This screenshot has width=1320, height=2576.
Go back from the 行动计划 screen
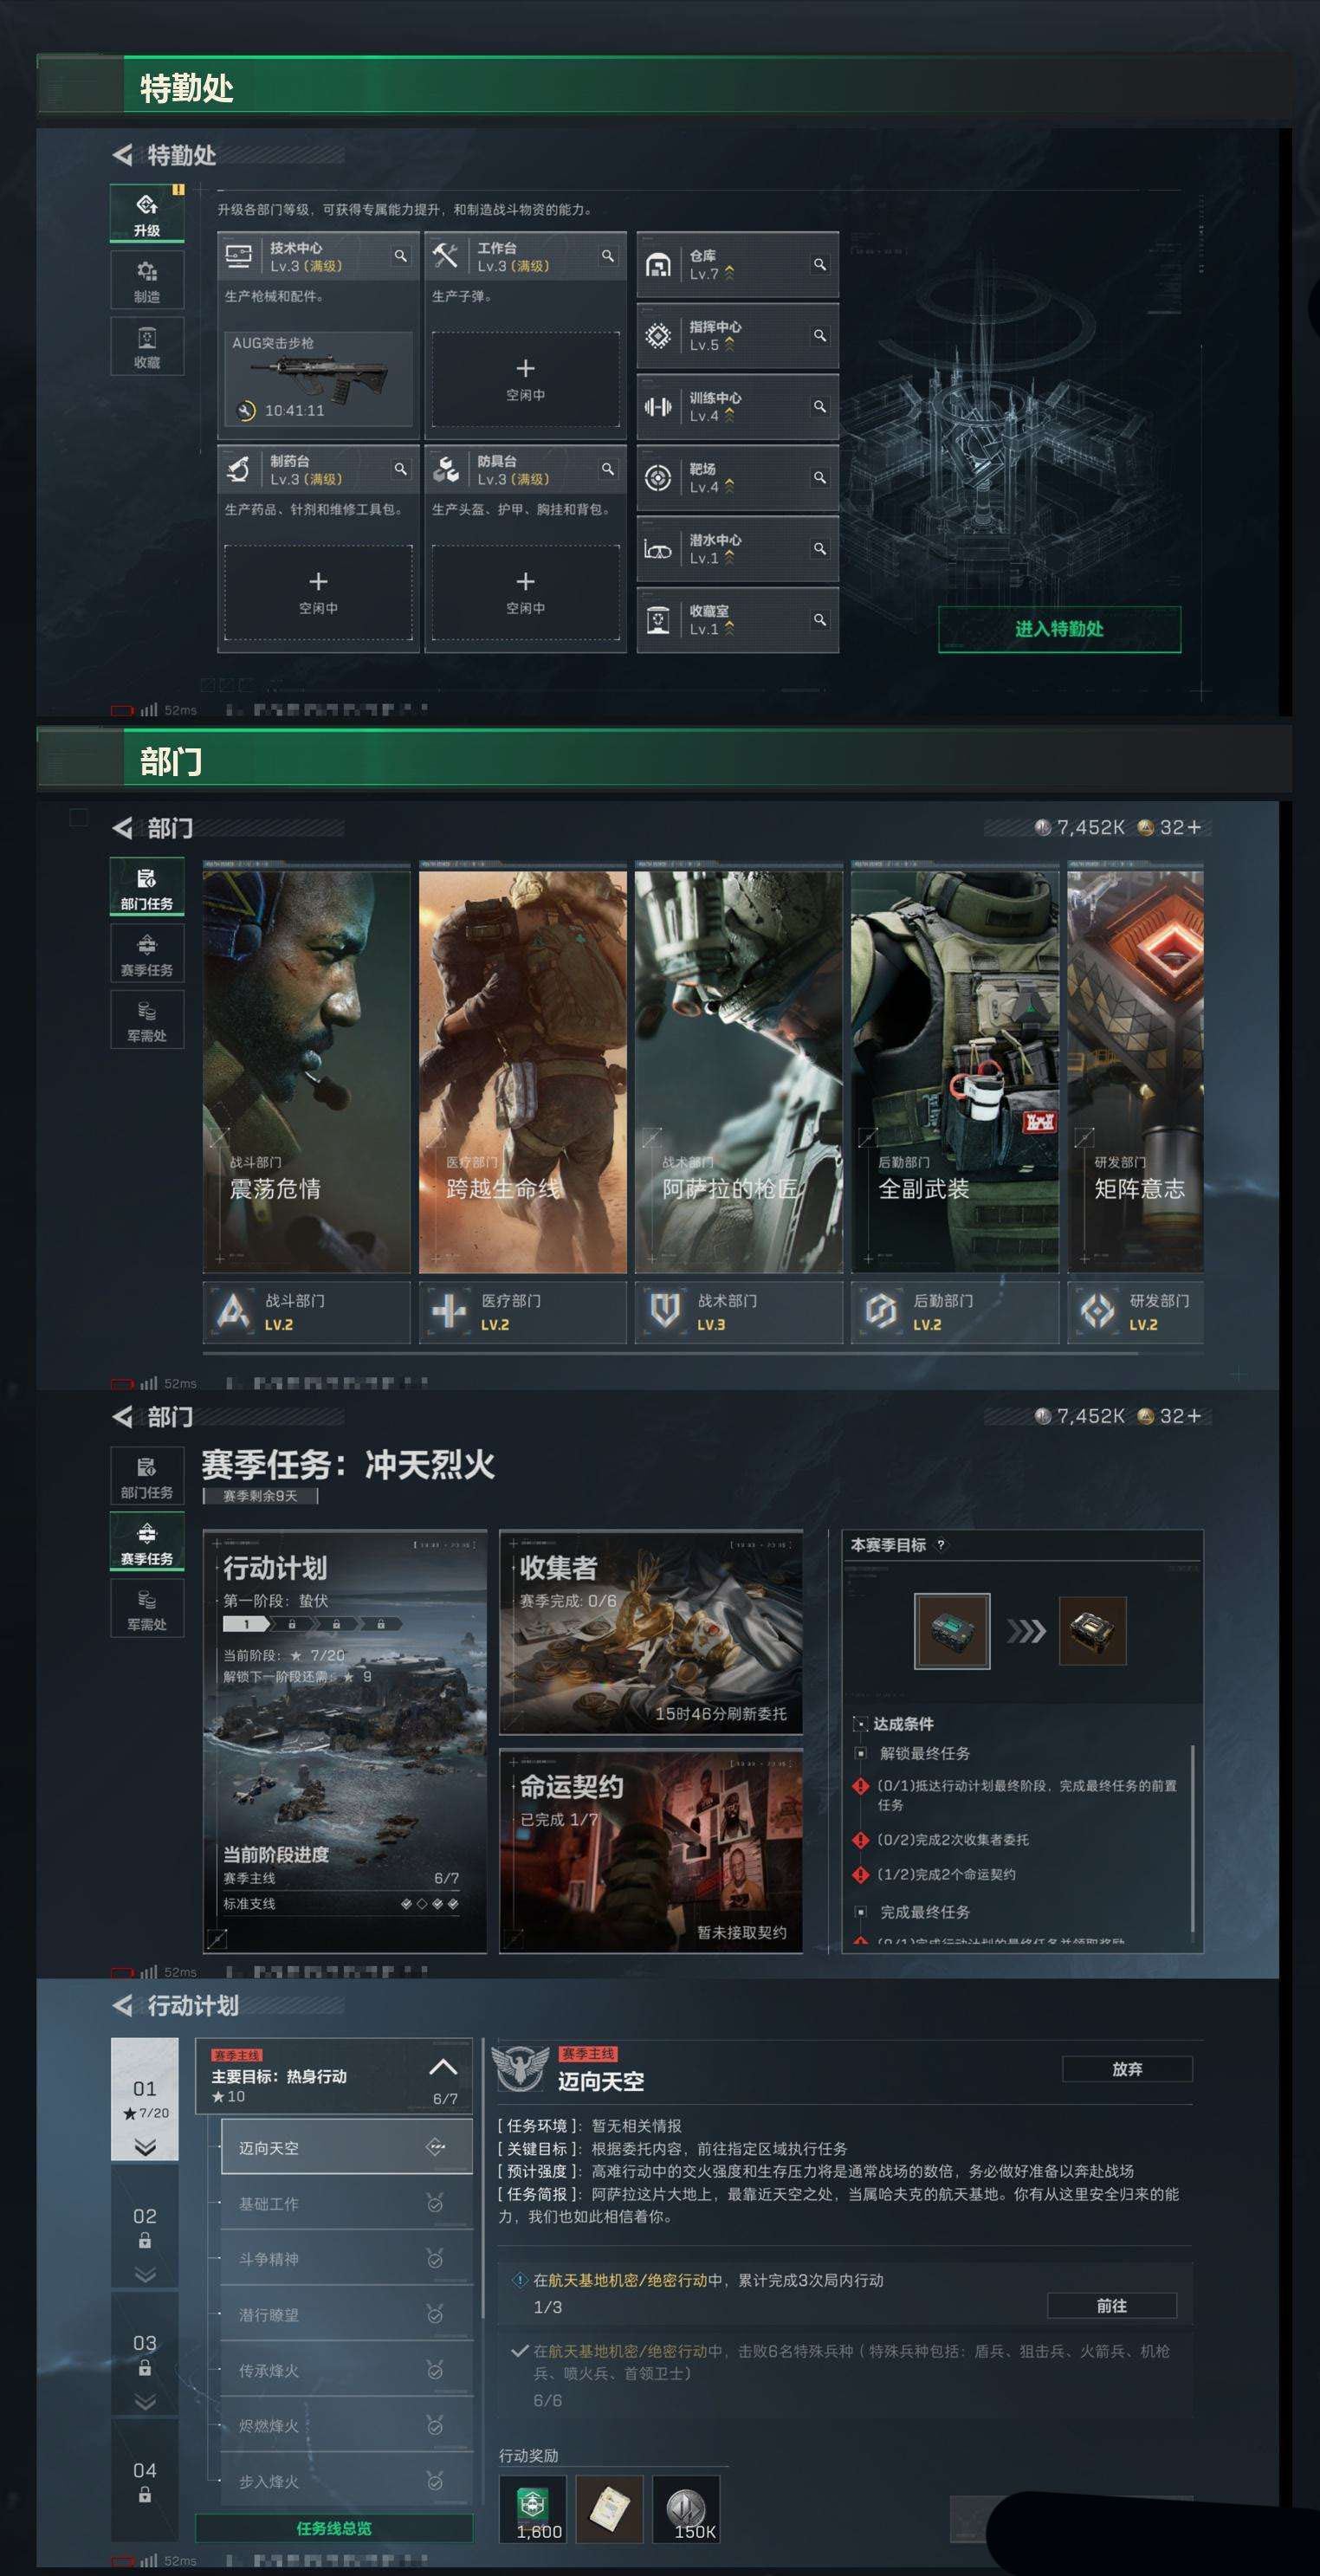[122, 2005]
